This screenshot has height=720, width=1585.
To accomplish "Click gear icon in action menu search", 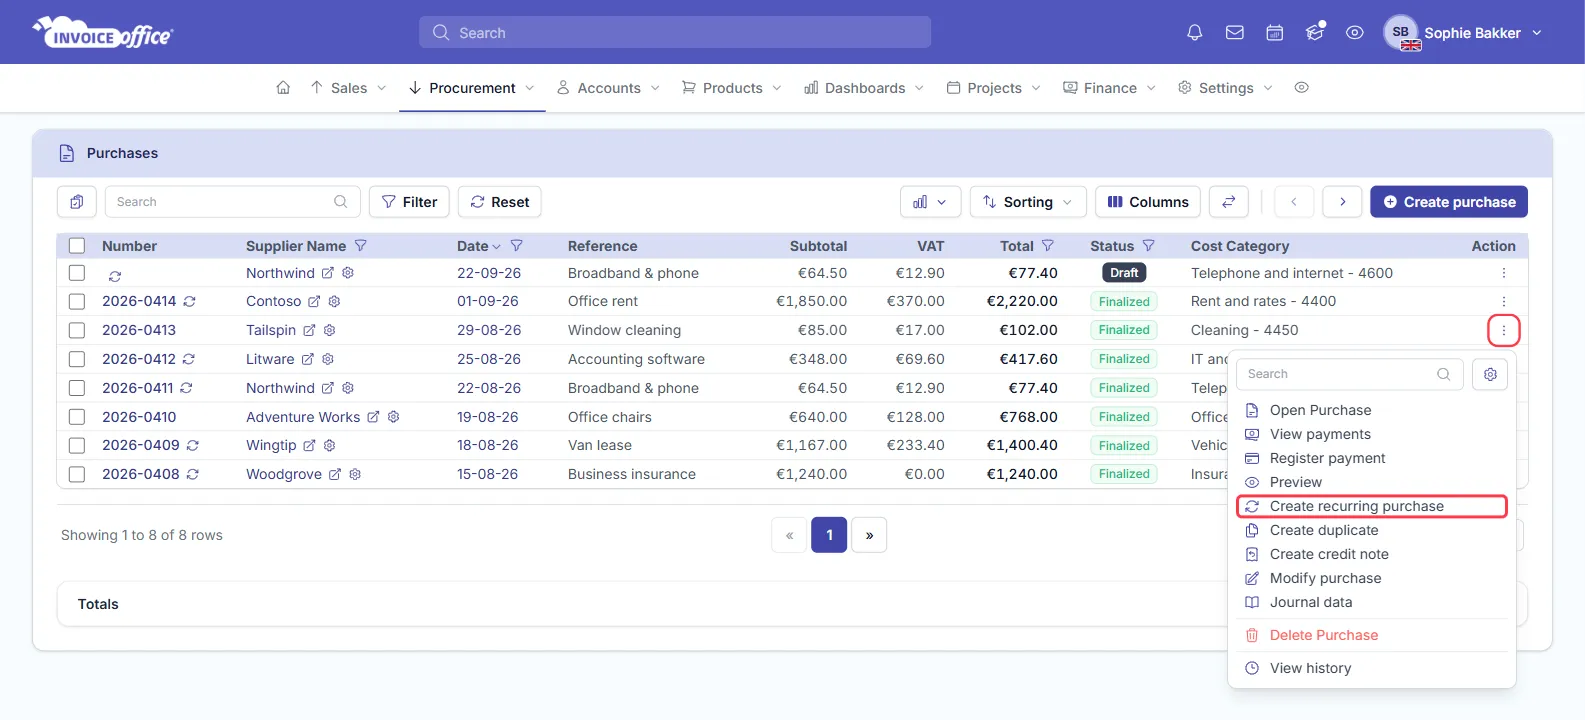I will 1490,374.
